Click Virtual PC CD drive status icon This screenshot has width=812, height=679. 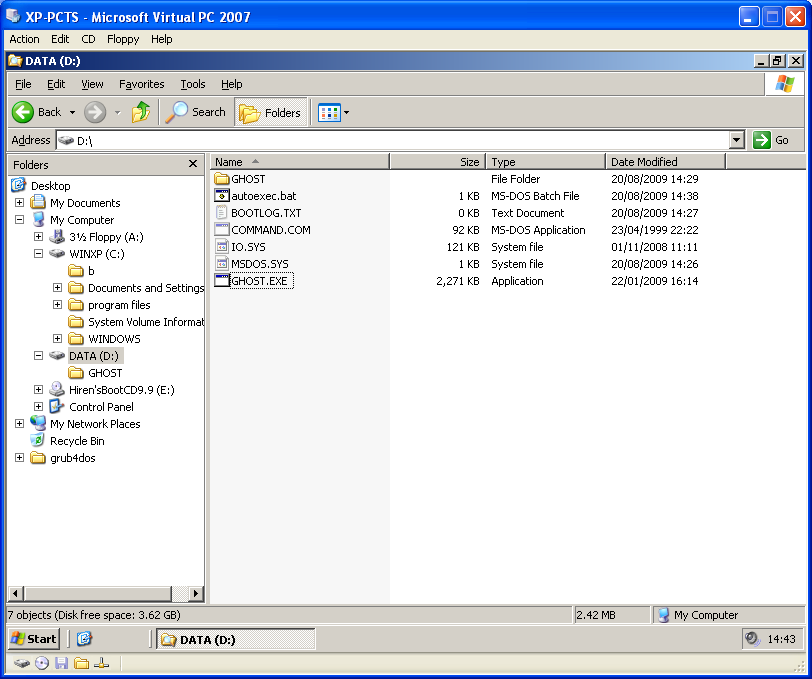pyautogui.click(x=42, y=663)
